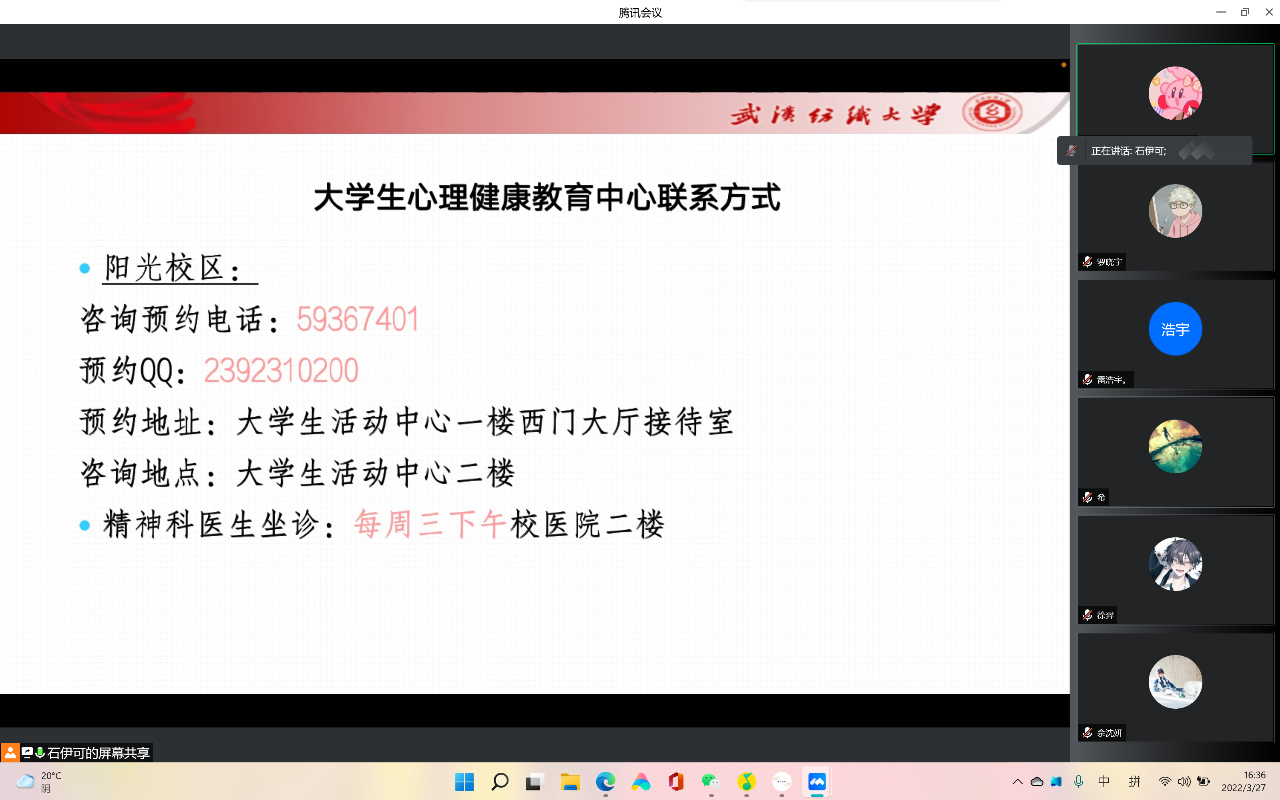The height and width of the screenshot is (800, 1280).
Task: Click the Tencent Meeting taskbar icon
Action: click(817, 782)
